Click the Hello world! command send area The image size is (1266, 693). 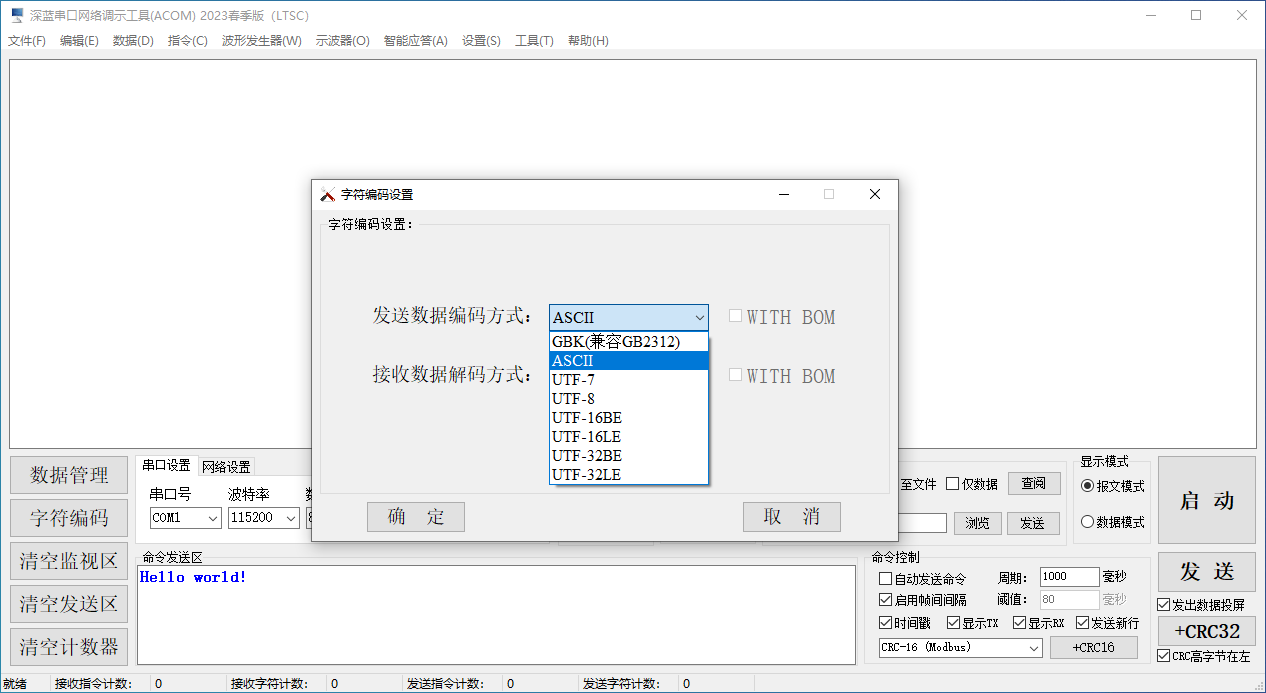(x=497, y=615)
